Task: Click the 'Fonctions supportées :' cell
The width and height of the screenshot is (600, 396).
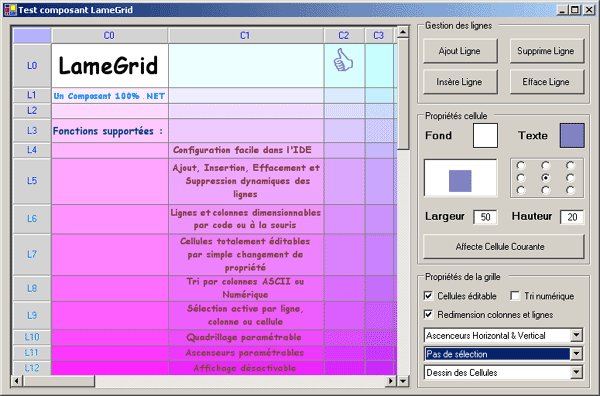Action: 110,131
